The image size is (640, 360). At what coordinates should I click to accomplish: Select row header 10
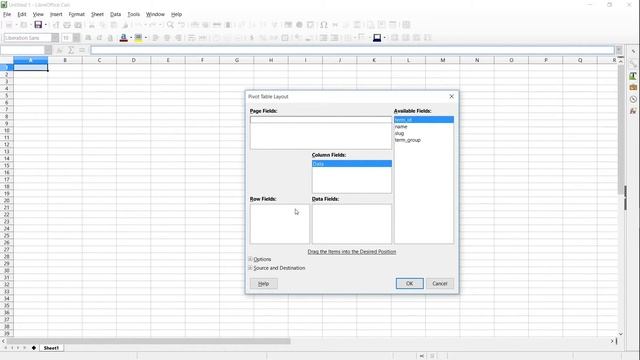[x=7, y=130]
